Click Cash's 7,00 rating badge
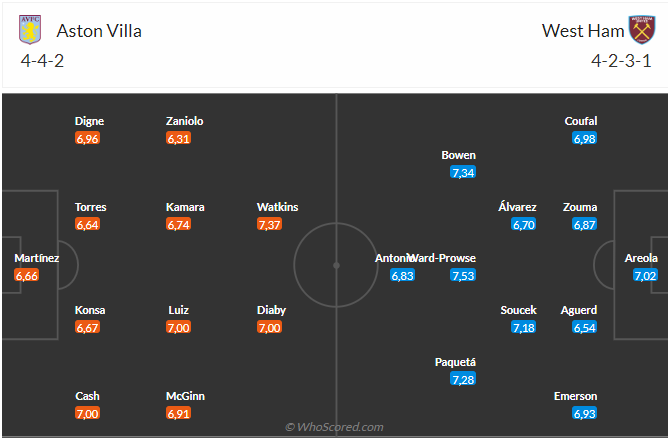This screenshot has width=668, height=438. [x=87, y=413]
